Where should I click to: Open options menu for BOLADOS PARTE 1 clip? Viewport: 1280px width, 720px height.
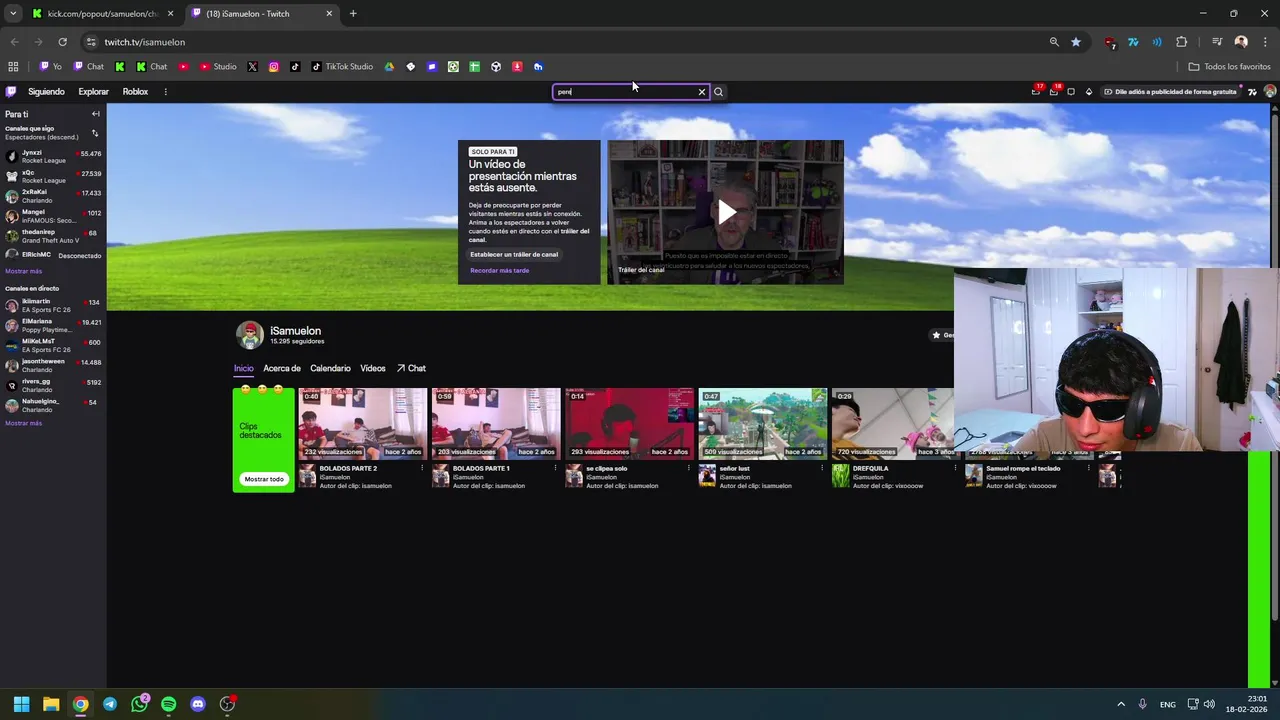click(555, 468)
